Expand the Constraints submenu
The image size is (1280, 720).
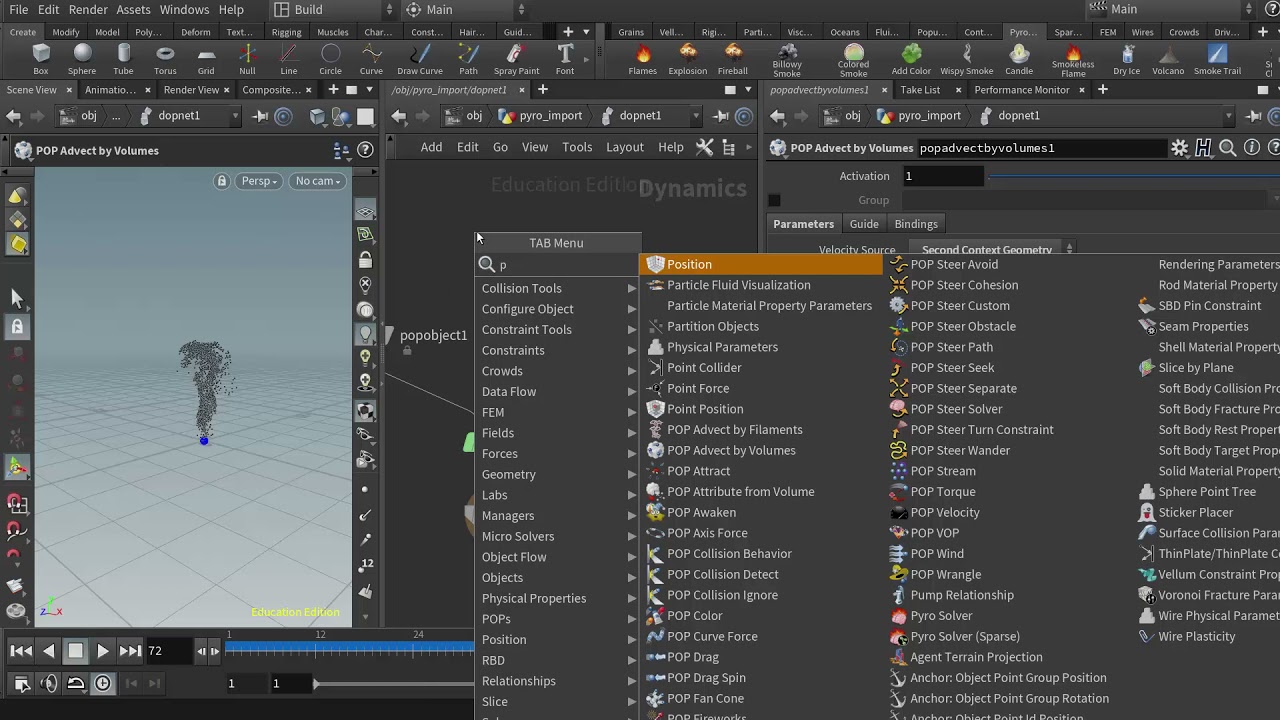[558, 350]
